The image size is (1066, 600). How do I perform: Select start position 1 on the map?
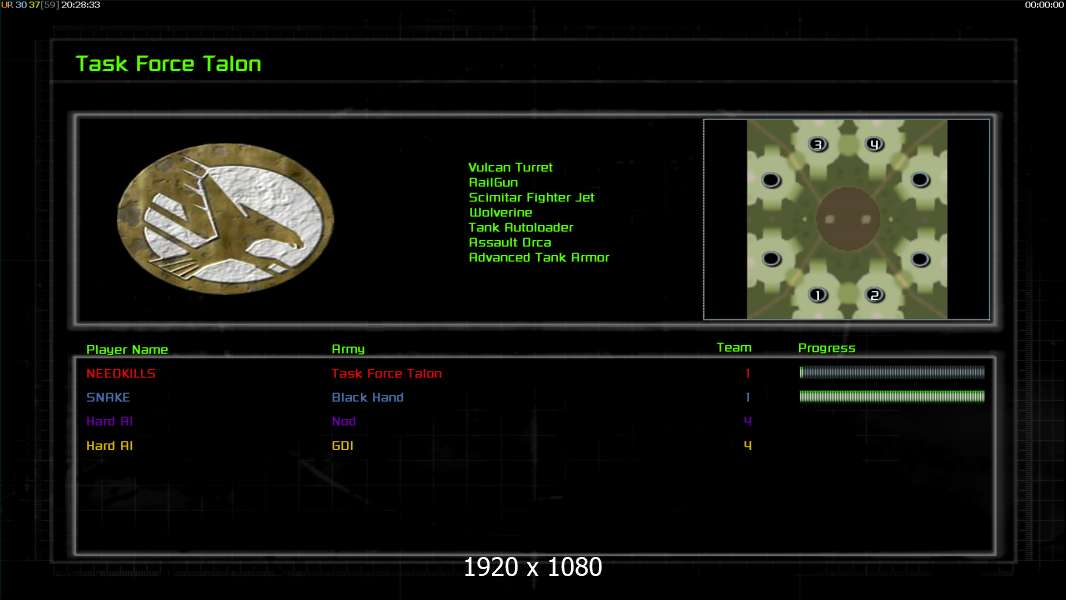(x=818, y=295)
